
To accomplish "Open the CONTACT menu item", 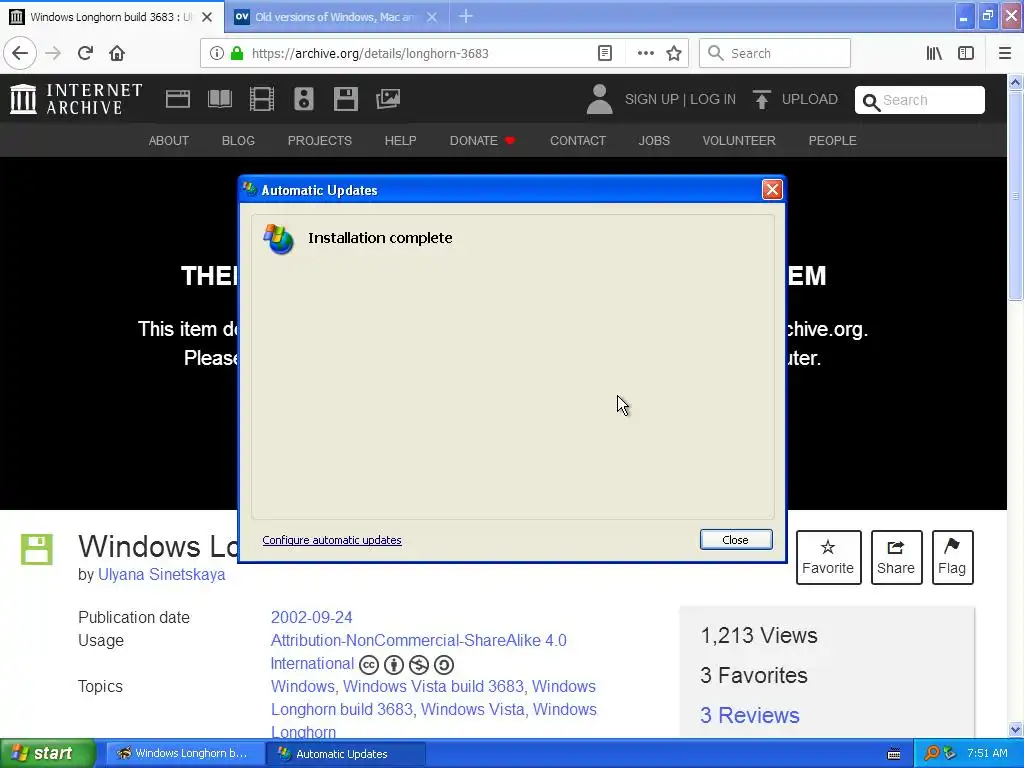I will 577,140.
